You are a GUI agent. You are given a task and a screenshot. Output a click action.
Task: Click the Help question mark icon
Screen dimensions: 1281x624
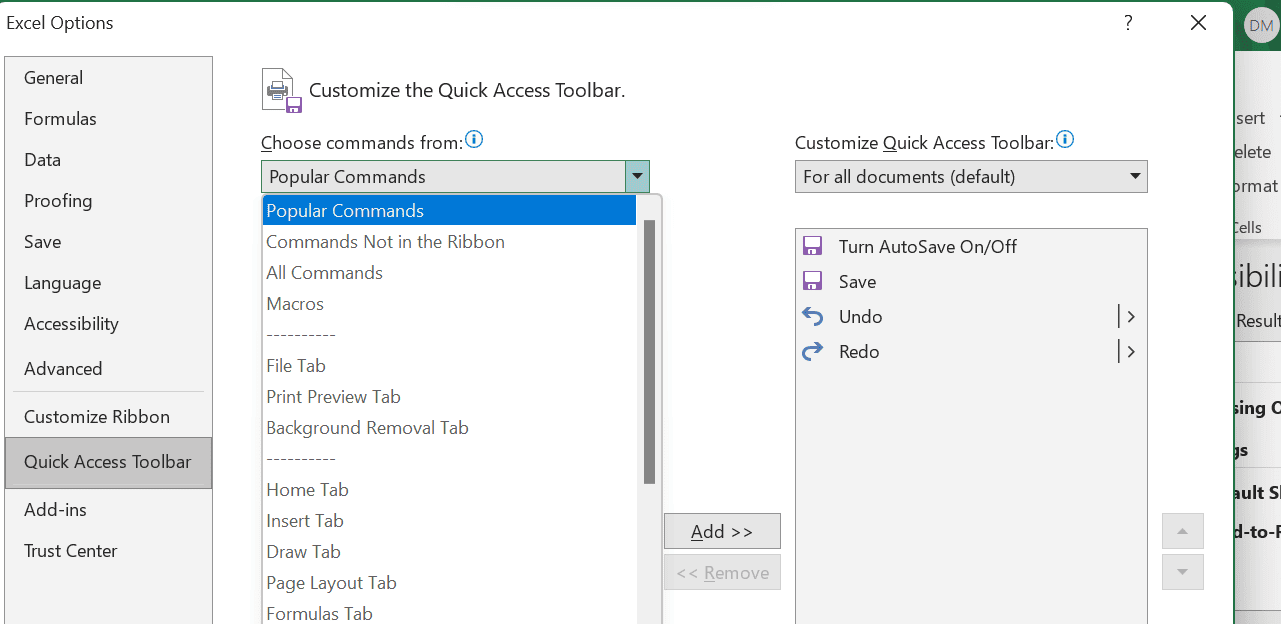[x=1127, y=22]
